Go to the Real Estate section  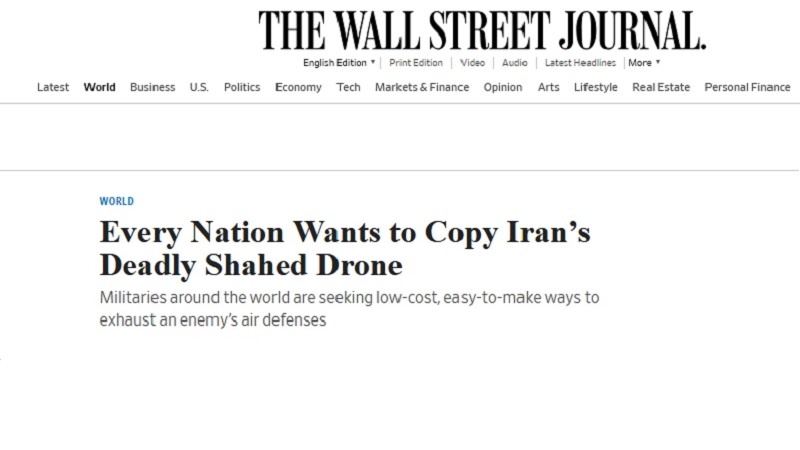click(661, 87)
